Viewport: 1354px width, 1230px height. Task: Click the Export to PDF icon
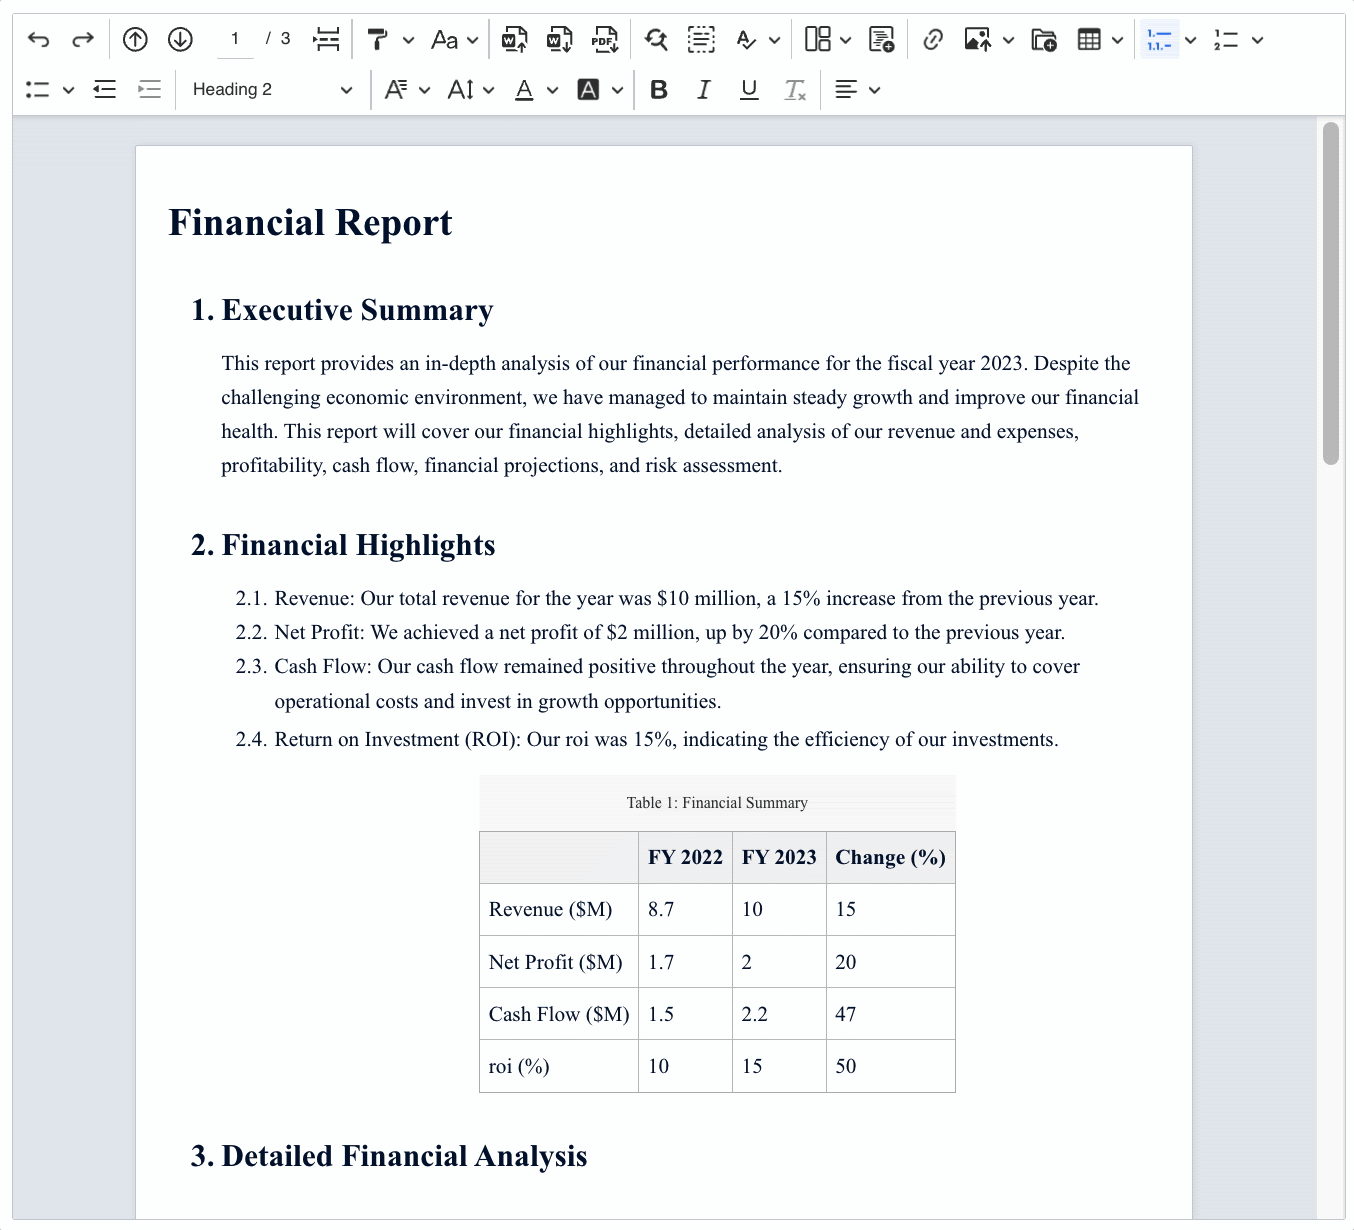604,40
